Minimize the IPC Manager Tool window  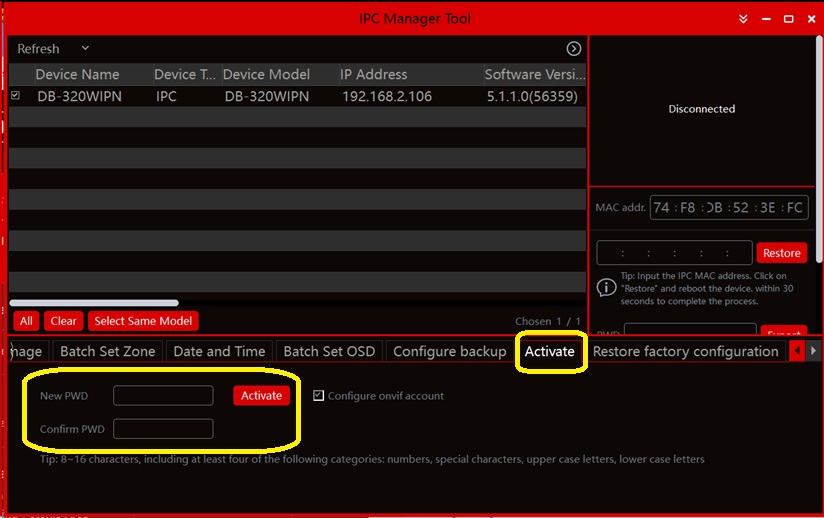765,19
